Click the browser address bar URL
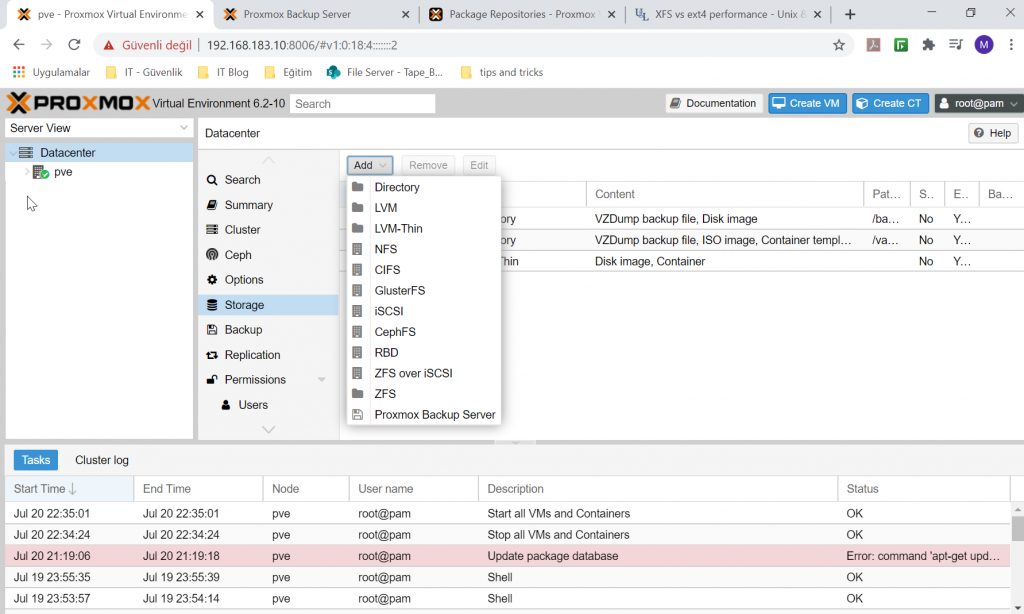Viewport: 1024px width, 614px height. 302,45
